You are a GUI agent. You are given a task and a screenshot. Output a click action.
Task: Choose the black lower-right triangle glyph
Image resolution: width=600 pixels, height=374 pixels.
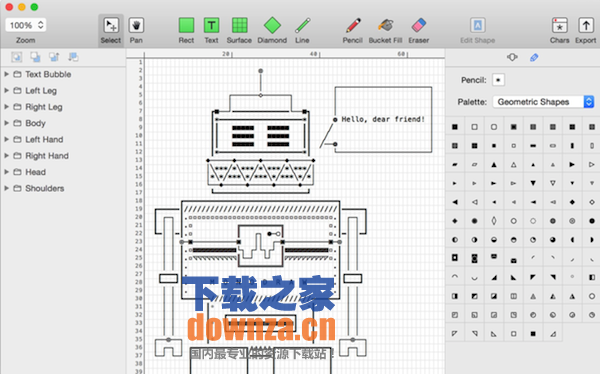click(494, 277)
